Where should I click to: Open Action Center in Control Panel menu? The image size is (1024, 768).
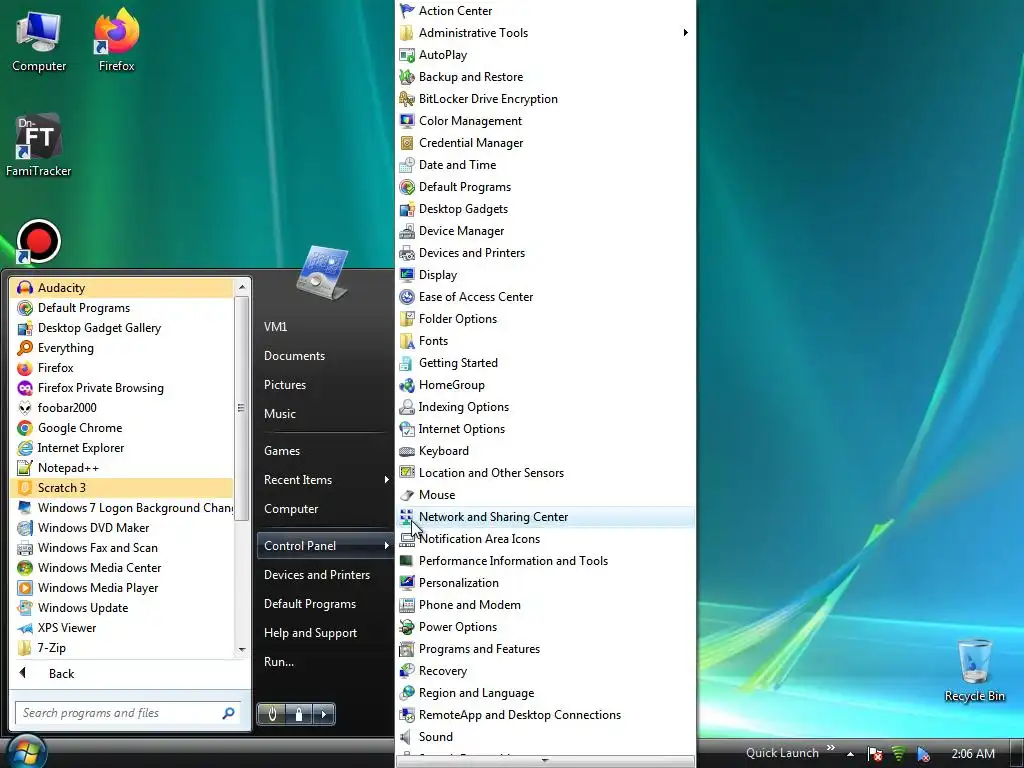pos(545,10)
